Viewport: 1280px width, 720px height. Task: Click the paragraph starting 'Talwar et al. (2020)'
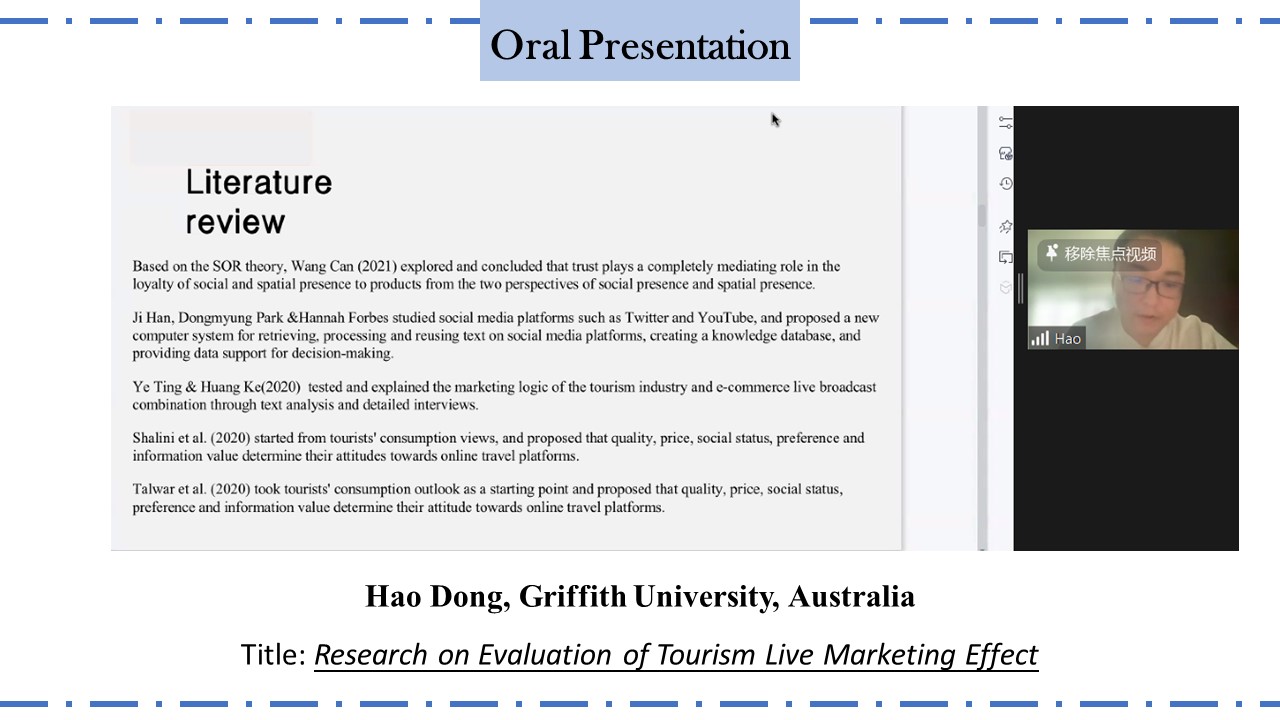(487, 498)
